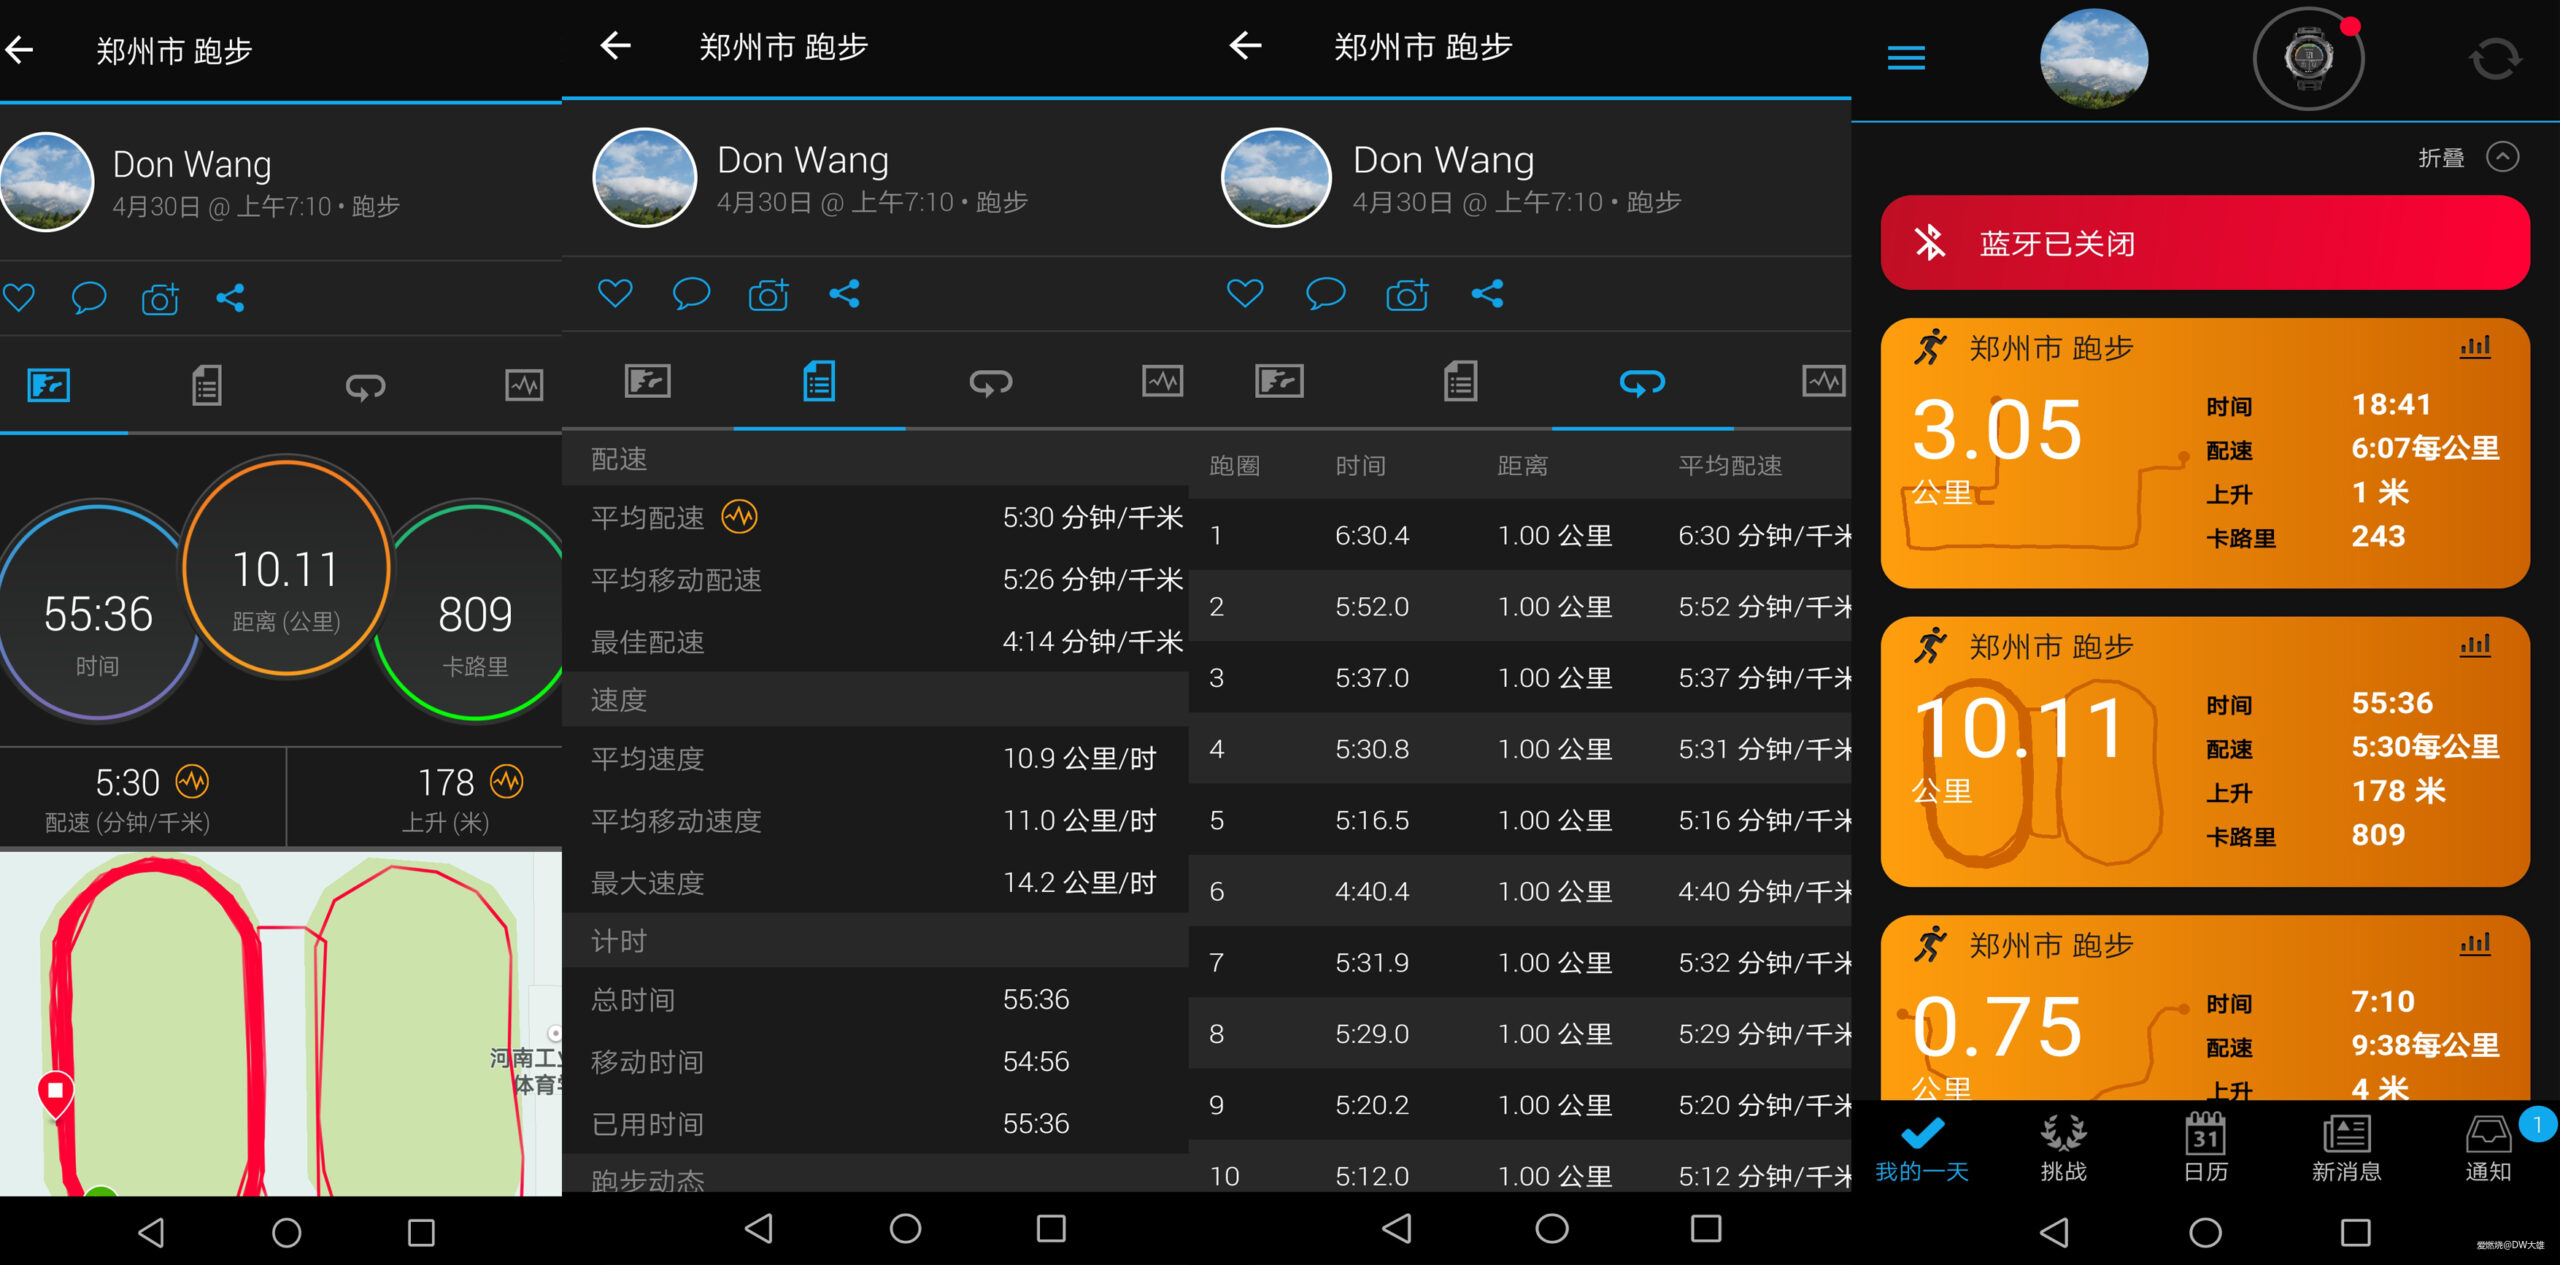Return with the back arrow
2560x1265 pixels.
coord(18,49)
